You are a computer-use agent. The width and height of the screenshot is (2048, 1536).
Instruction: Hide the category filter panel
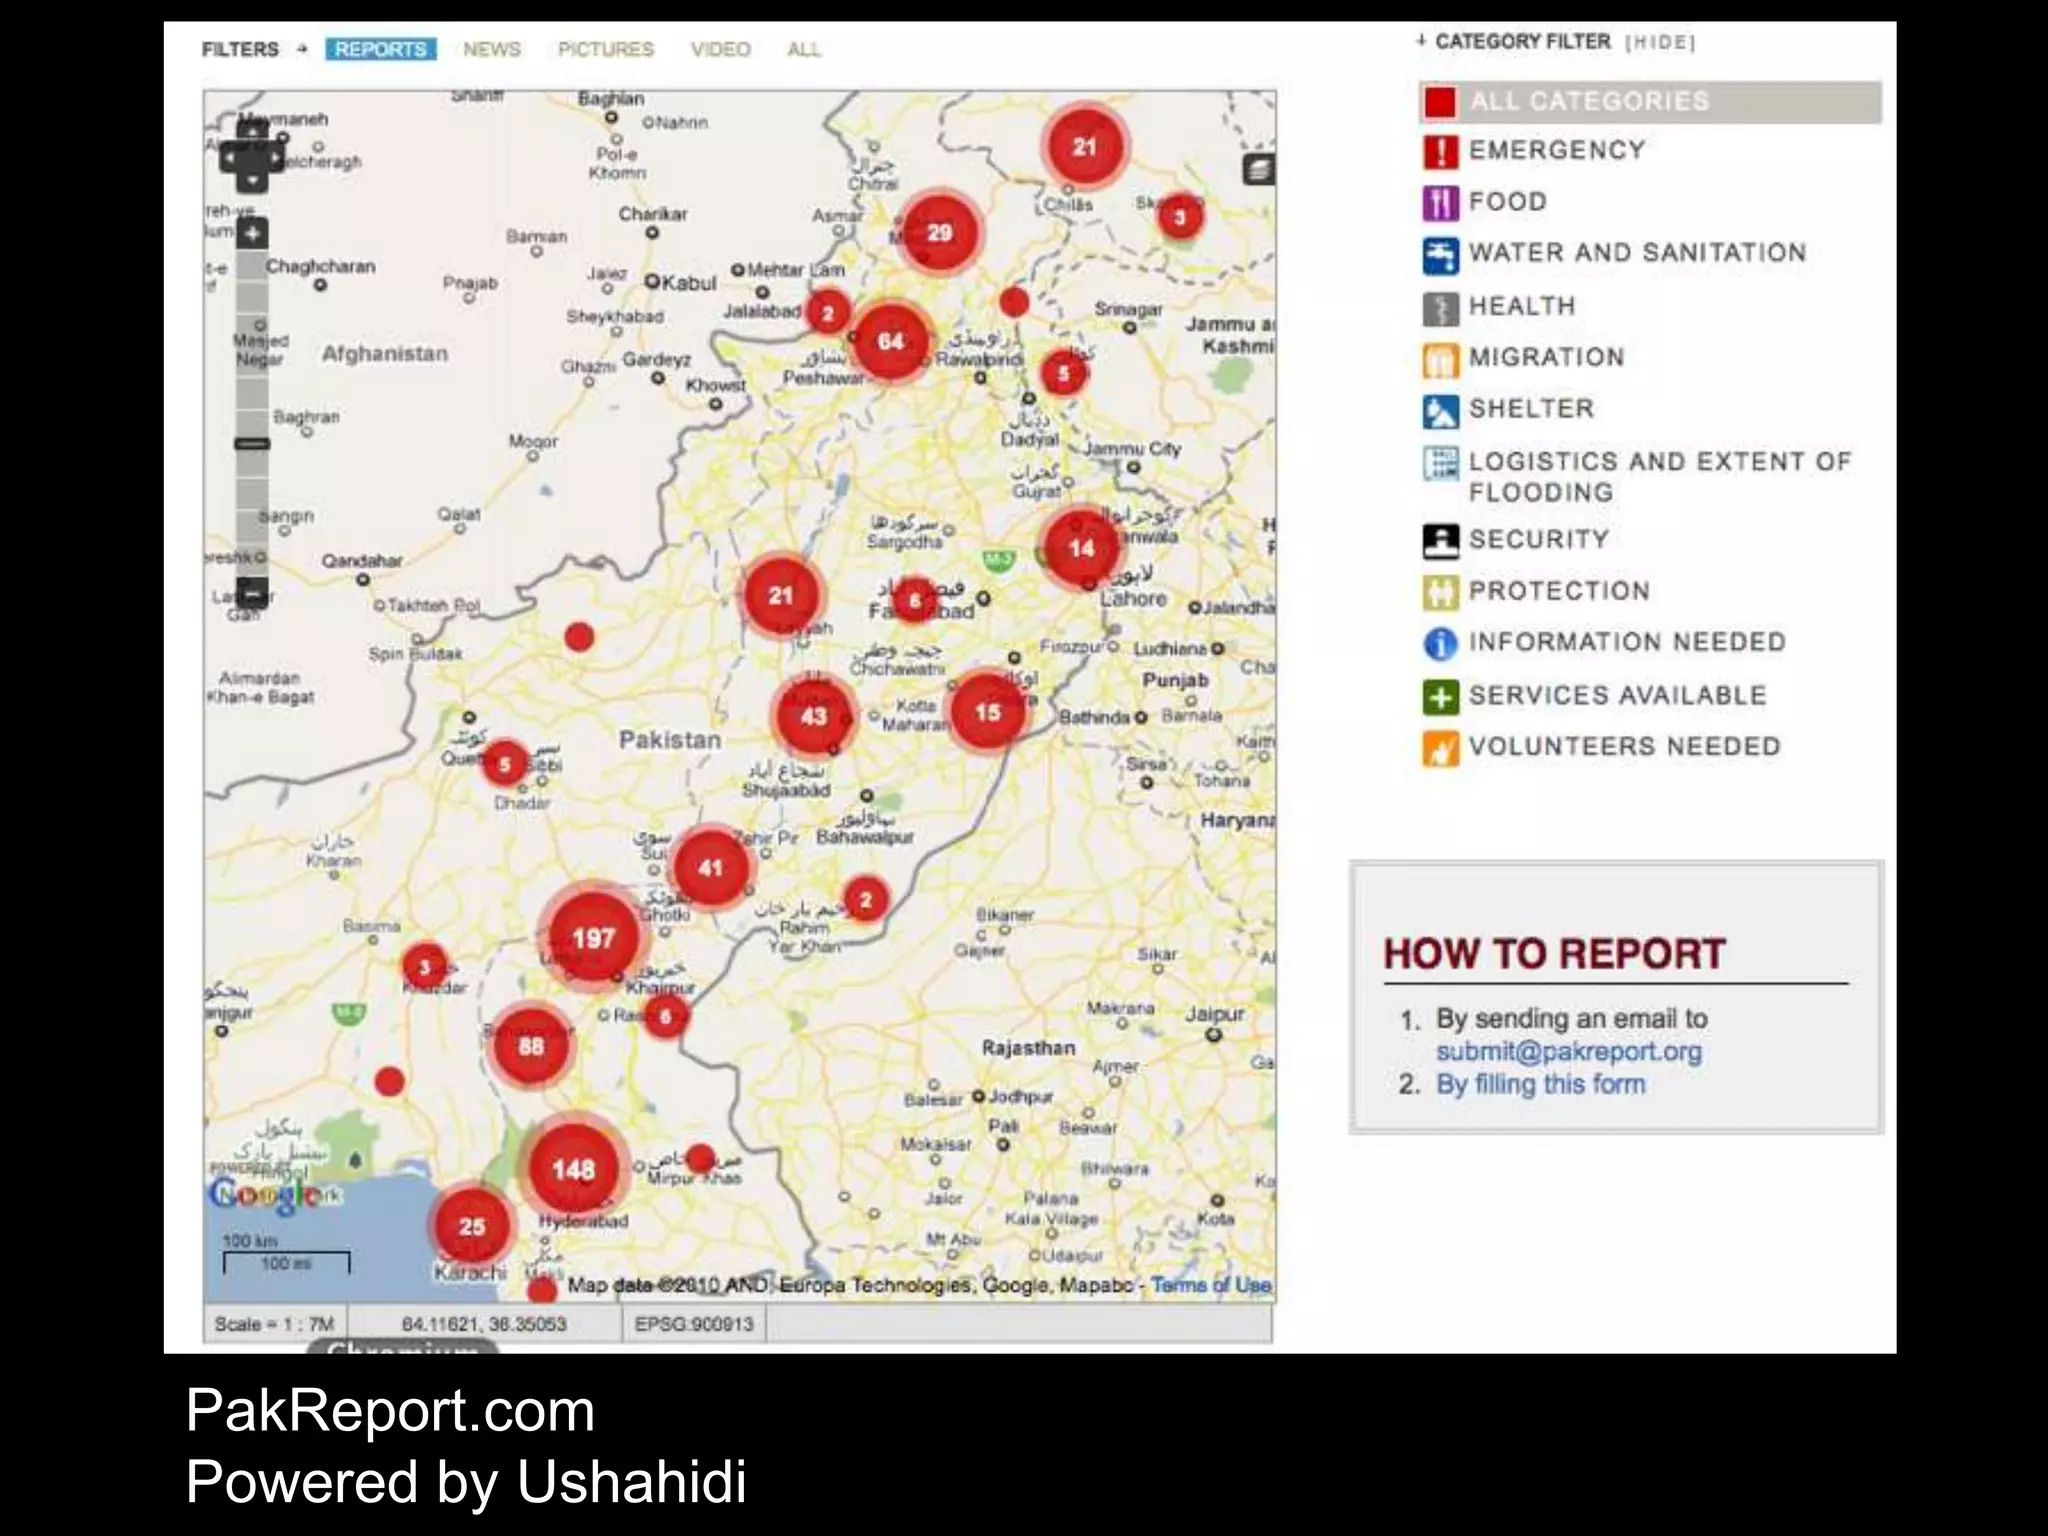1661,42
